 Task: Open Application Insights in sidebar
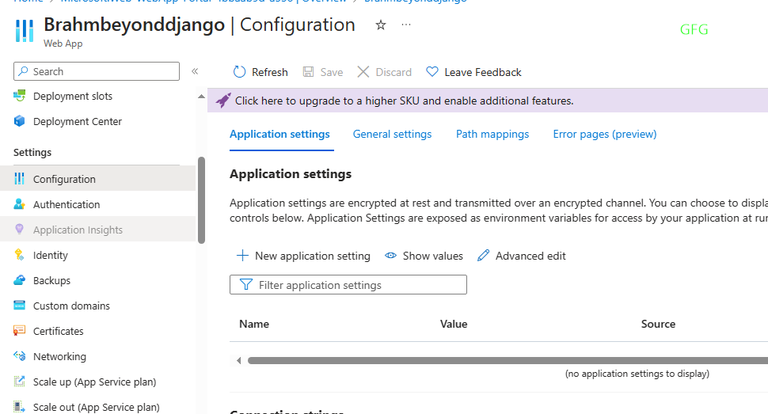point(78,230)
